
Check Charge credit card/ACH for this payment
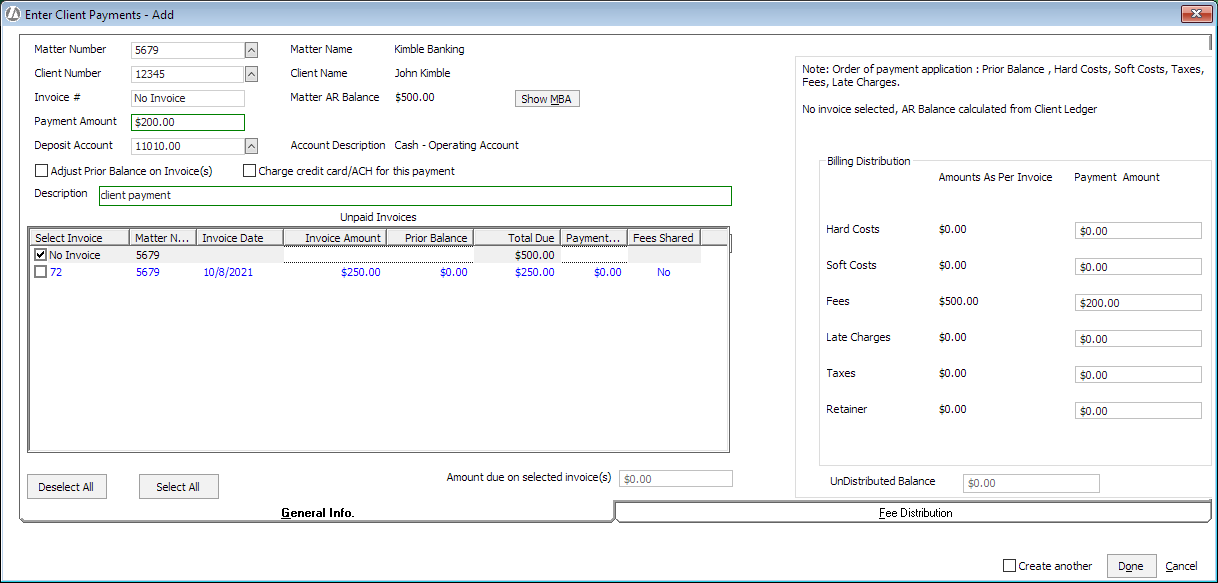click(x=250, y=171)
